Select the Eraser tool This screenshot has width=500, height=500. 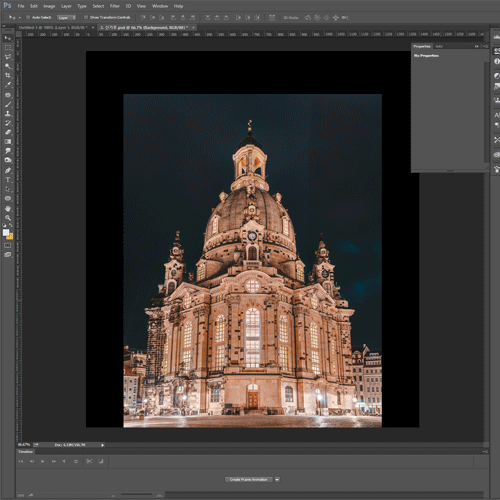[8, 132]
